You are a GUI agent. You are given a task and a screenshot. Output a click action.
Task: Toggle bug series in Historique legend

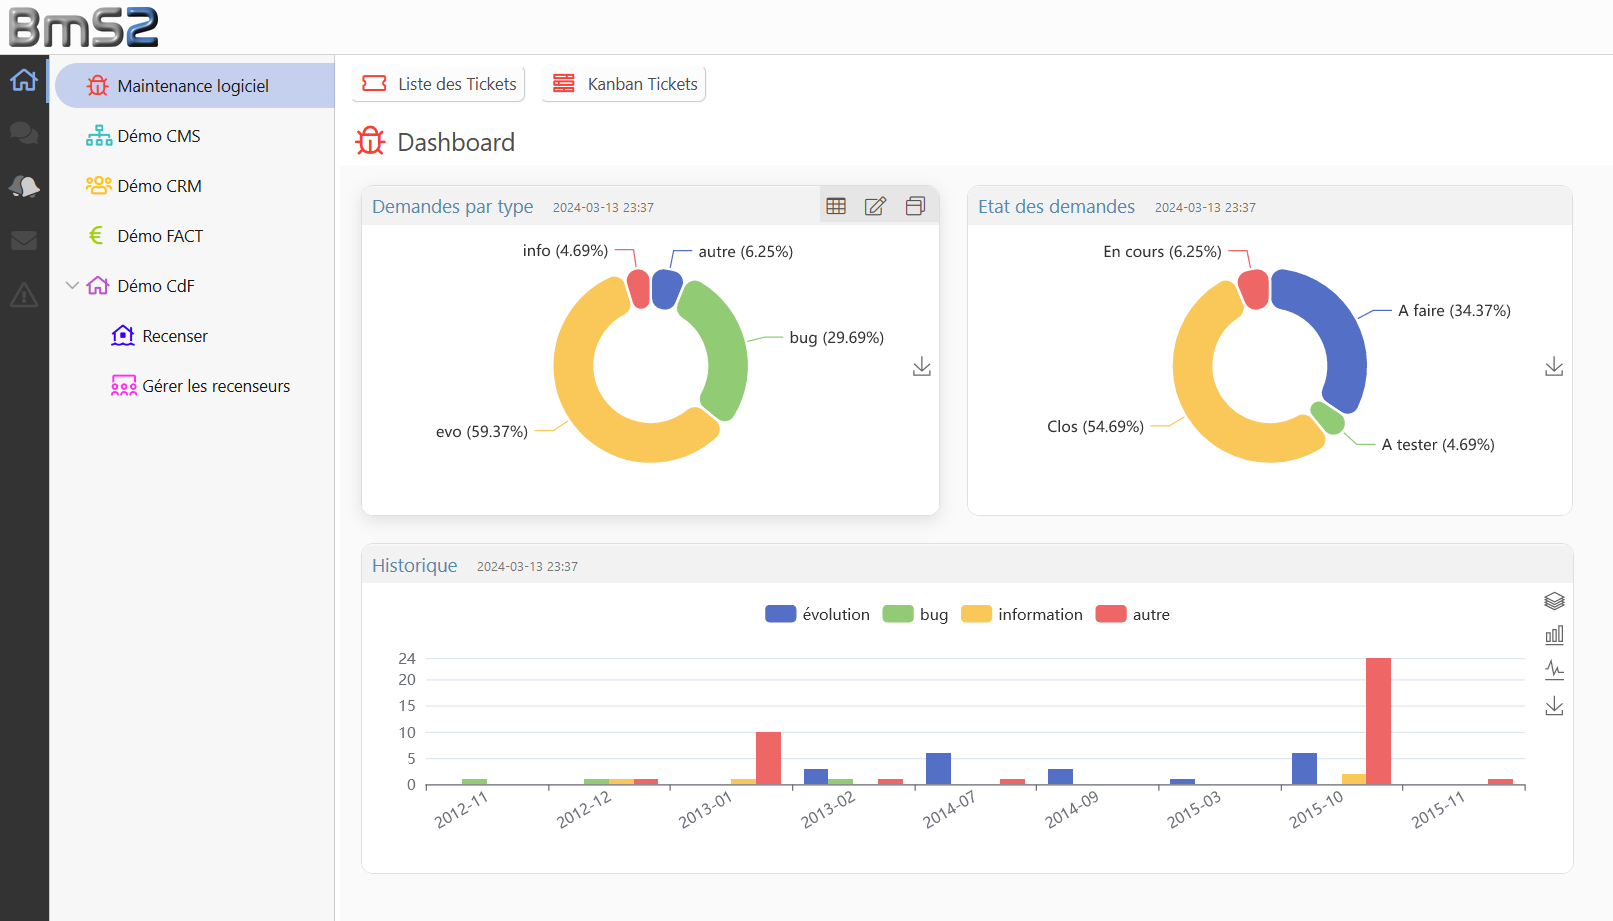click(x=915, y=614)
